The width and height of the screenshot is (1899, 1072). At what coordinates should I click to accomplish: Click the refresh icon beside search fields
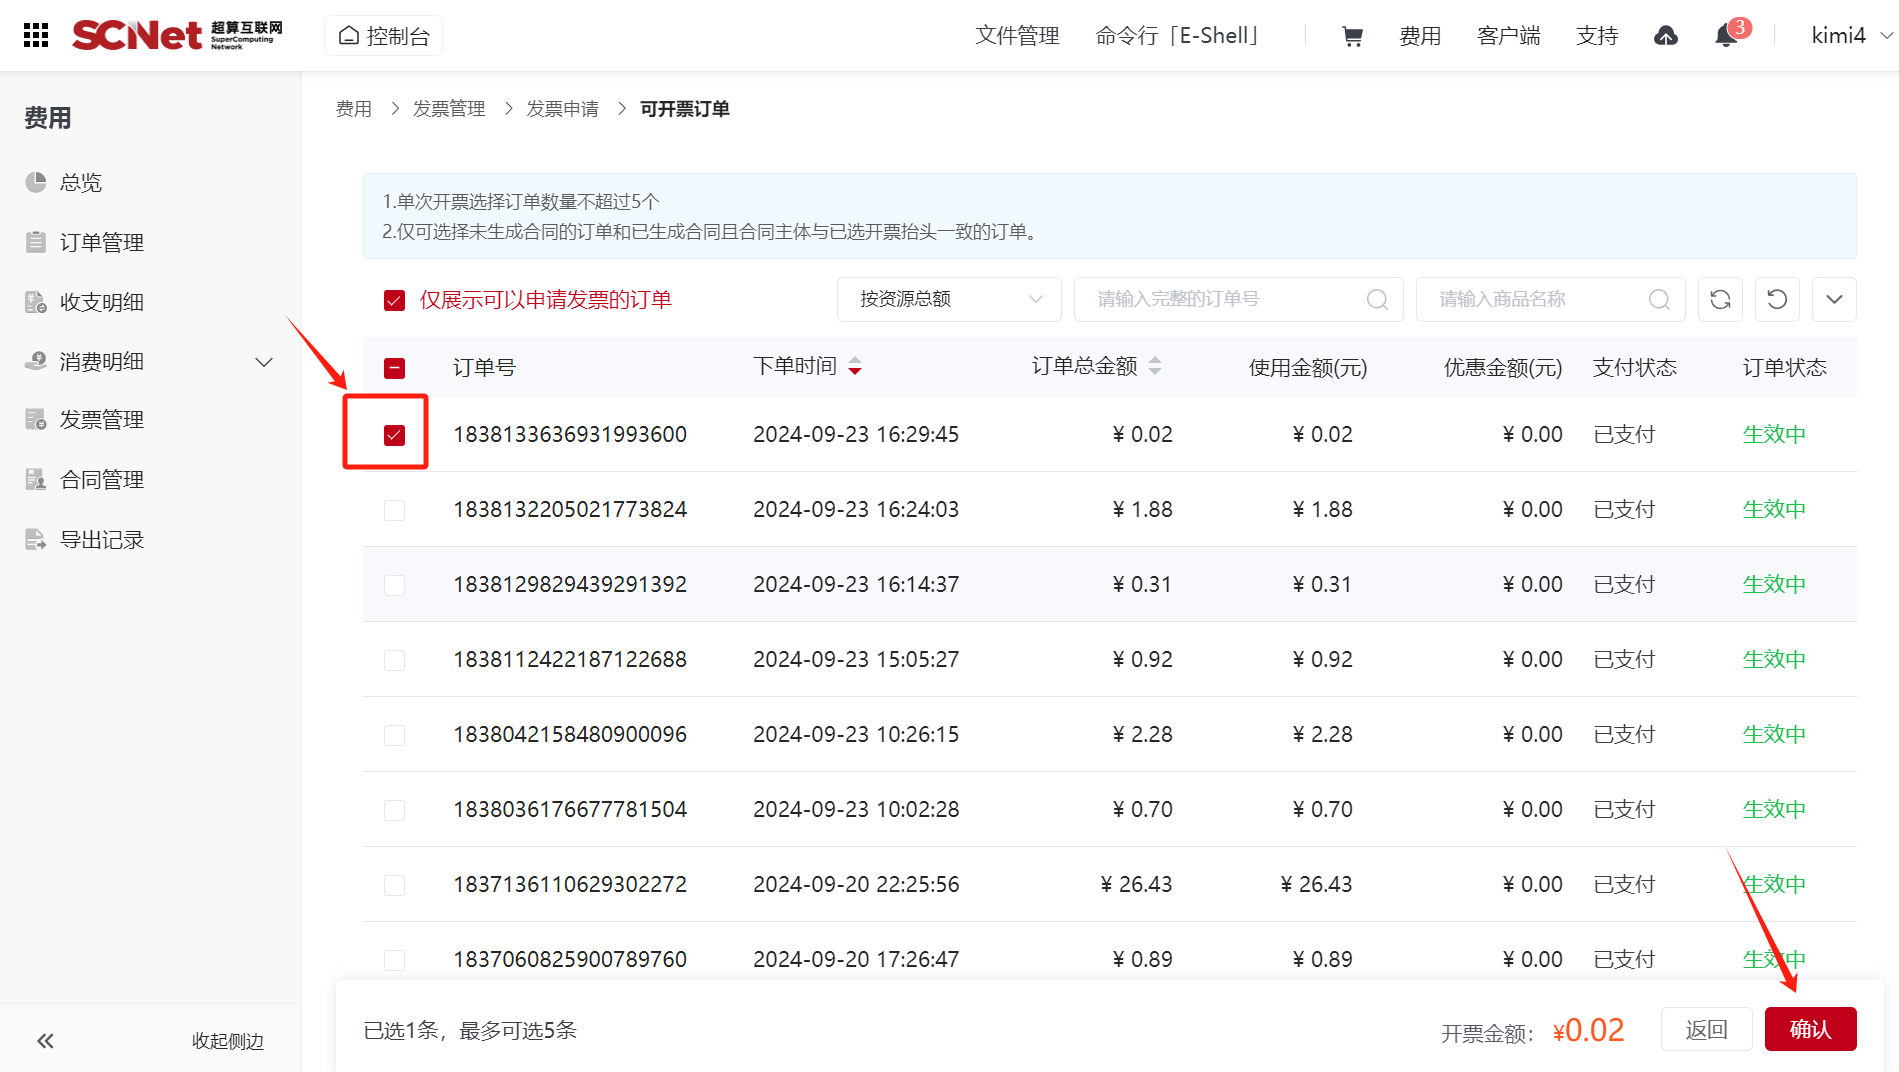[1720, 299]
